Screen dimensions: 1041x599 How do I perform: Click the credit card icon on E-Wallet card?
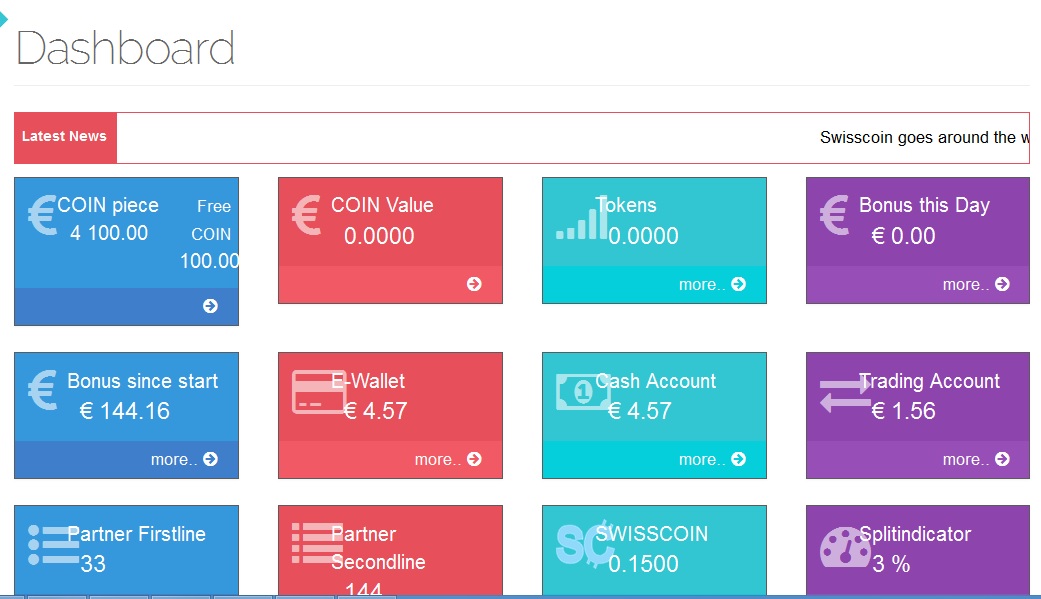pos(319,392)
